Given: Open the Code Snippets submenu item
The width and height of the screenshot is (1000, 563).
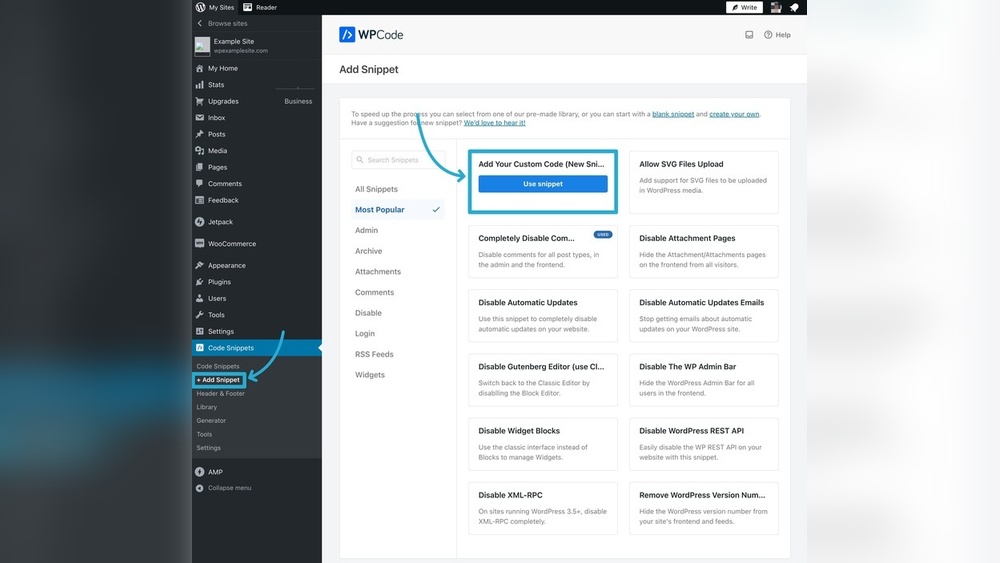Looking at the screenshot, I should 218,366.
